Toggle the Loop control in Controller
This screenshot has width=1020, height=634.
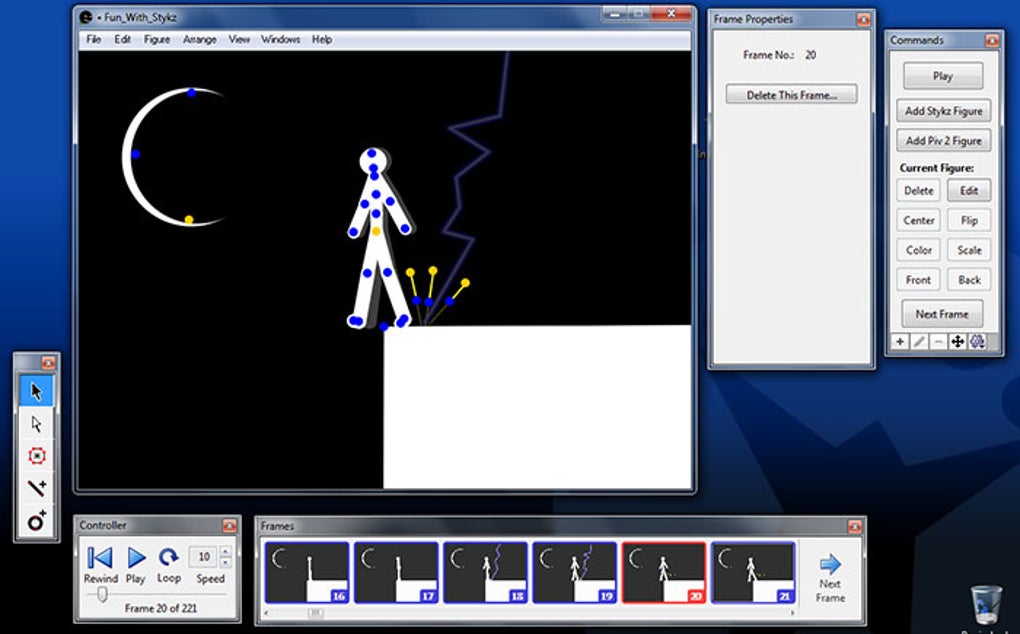[168, 557]
